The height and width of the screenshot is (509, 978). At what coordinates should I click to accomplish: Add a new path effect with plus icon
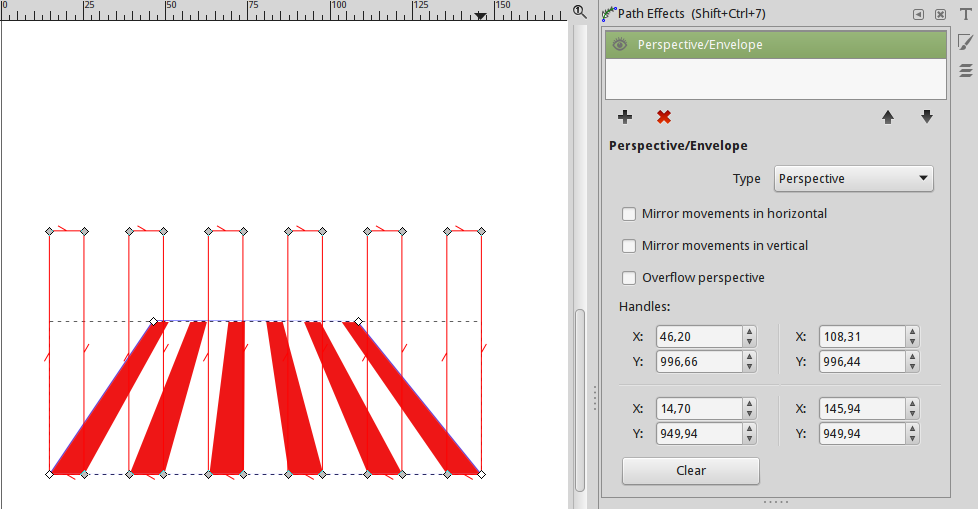[625, 117]
